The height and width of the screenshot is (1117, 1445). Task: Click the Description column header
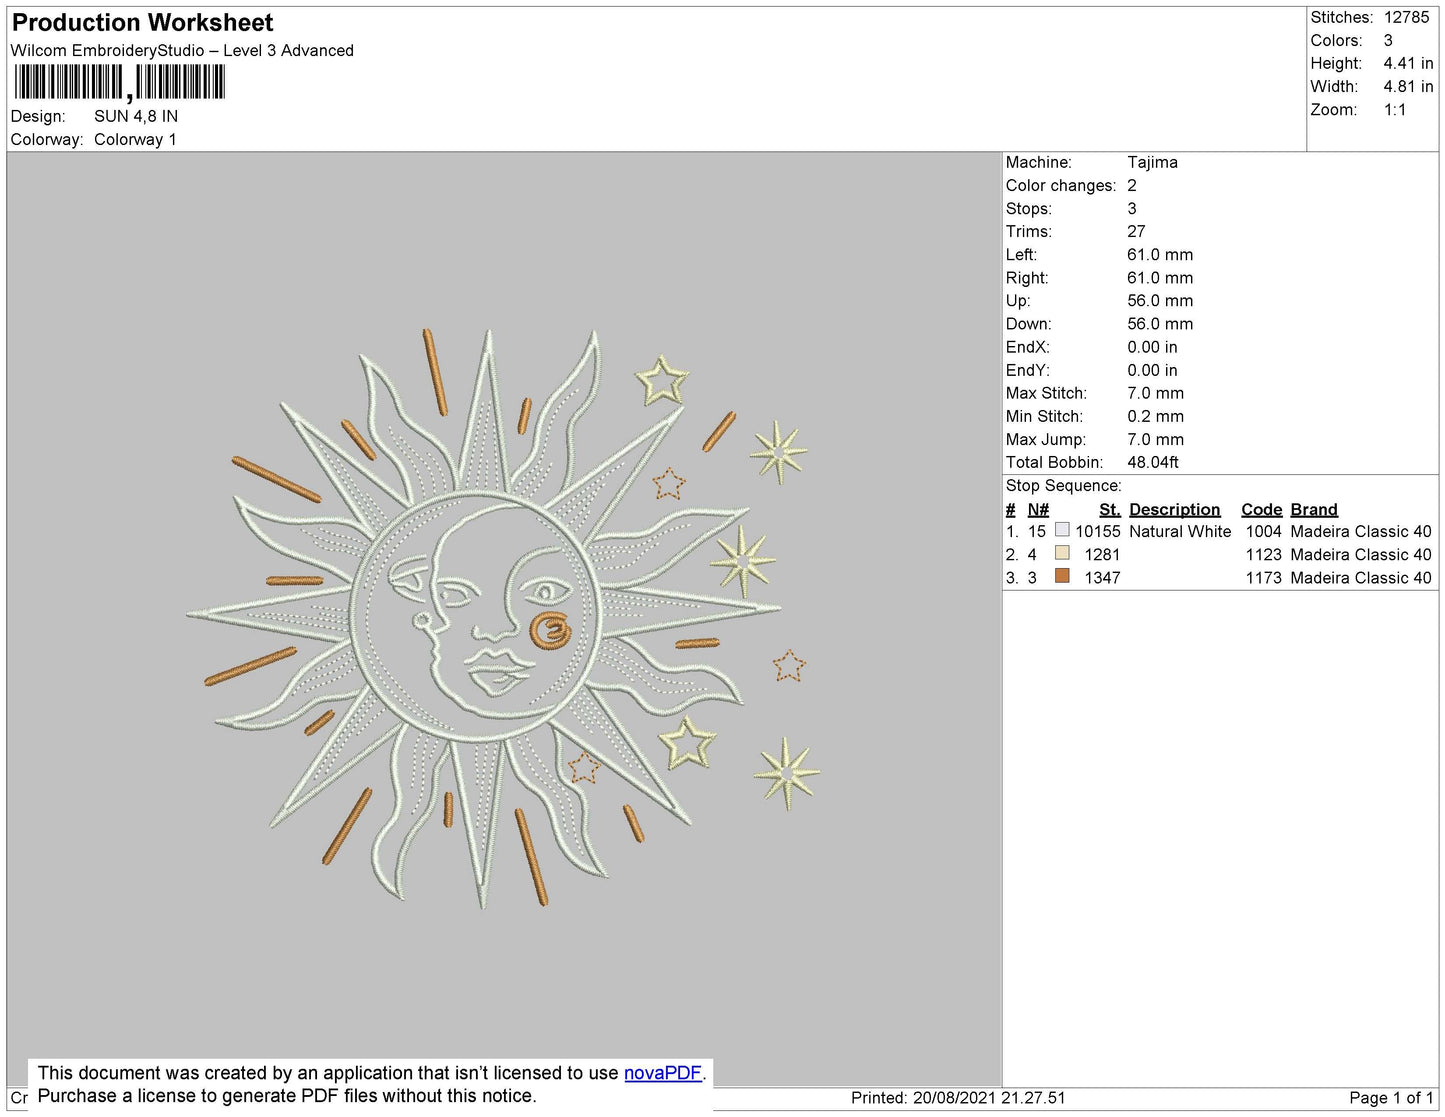coord(1175,509)
